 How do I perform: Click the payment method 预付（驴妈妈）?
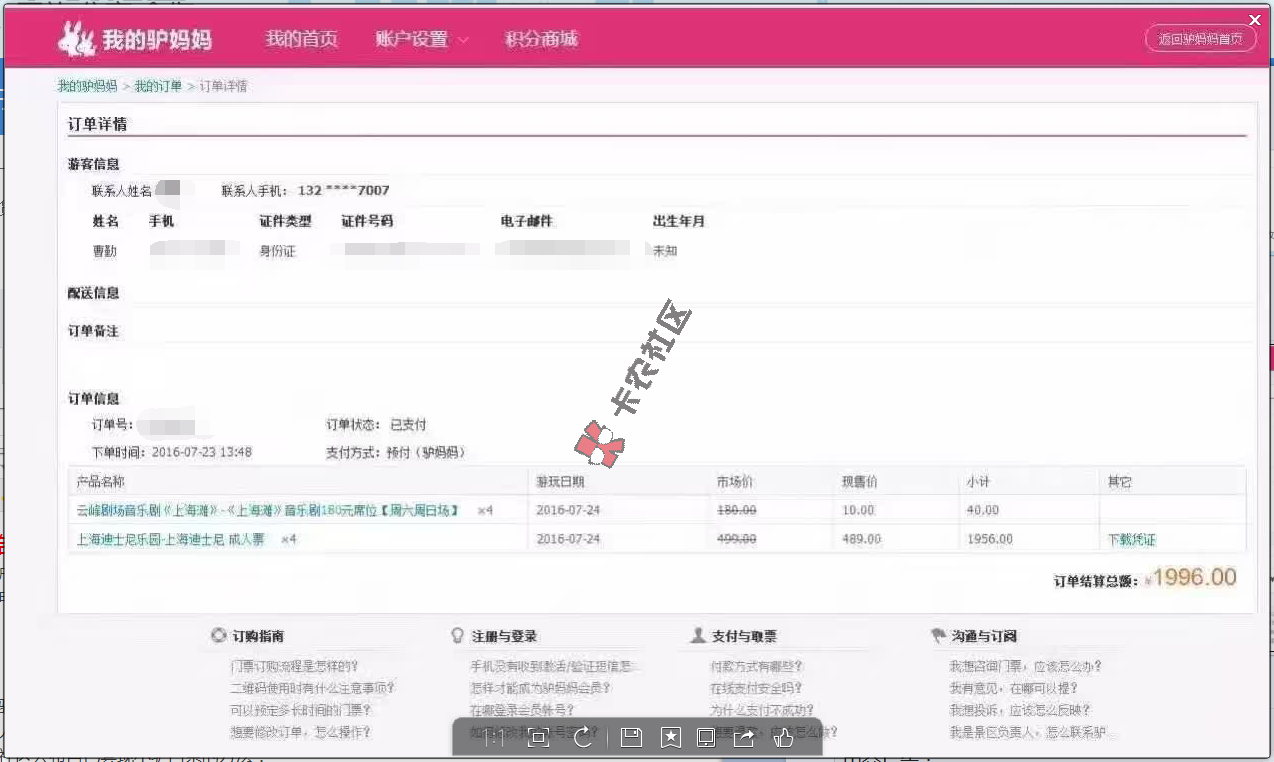(x=426, y=452)
